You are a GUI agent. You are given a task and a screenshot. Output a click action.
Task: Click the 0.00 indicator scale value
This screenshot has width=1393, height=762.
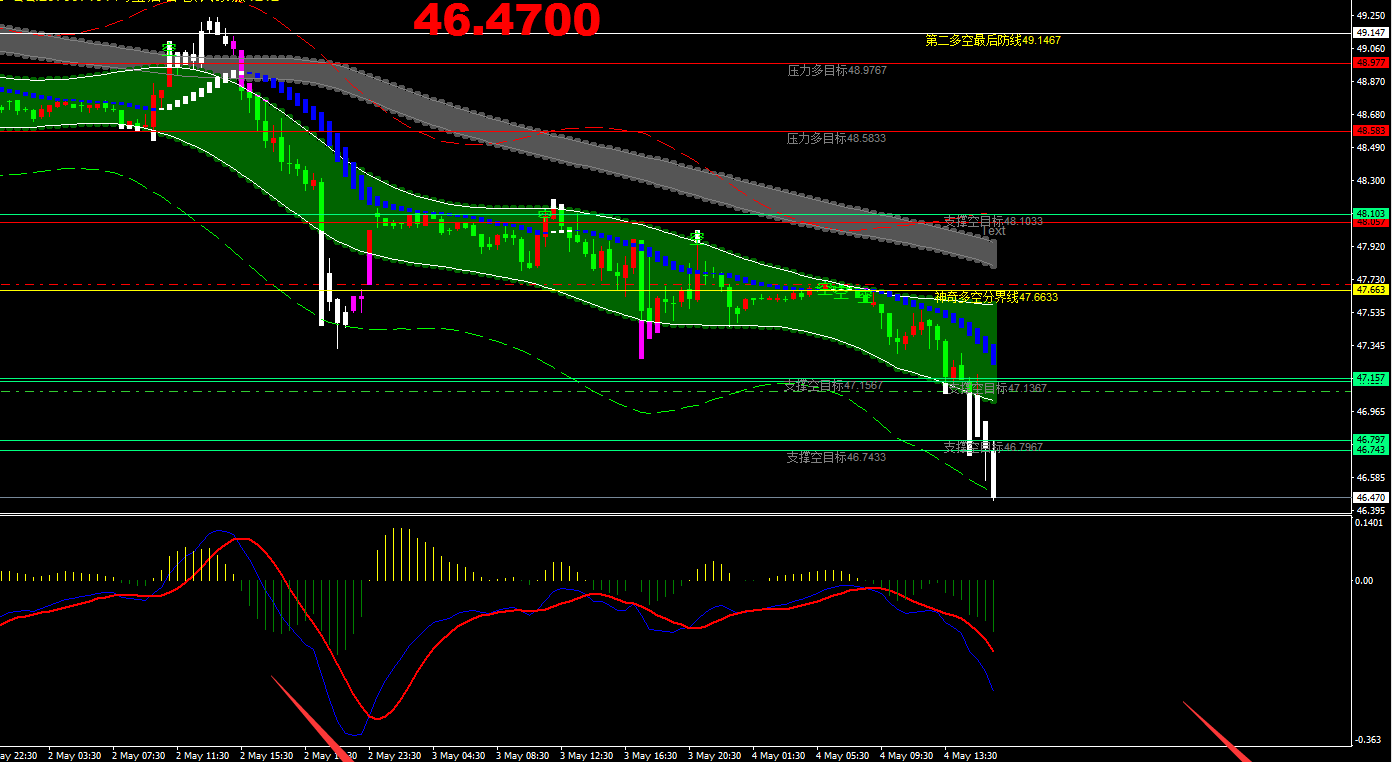coord(1364,580)
